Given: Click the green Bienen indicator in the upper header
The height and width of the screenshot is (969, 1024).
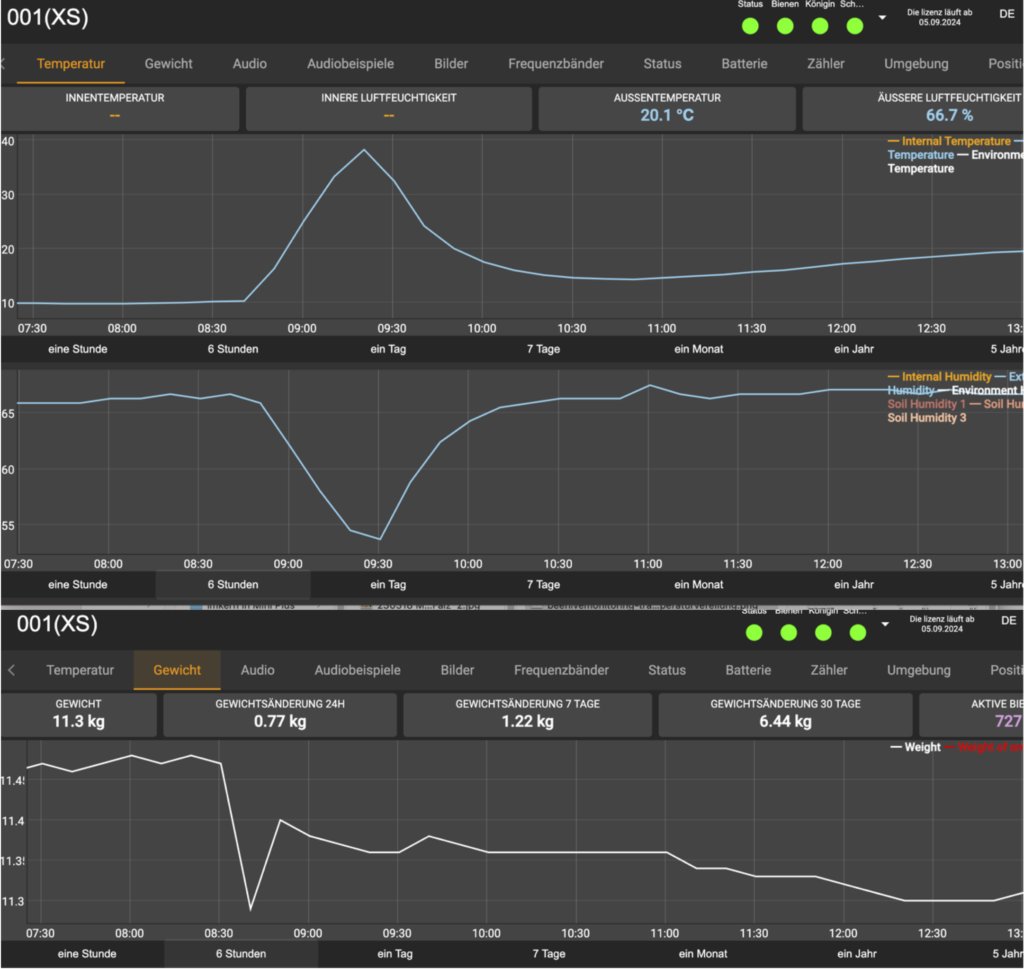Looking at the screenshot, I should (785, 26).
